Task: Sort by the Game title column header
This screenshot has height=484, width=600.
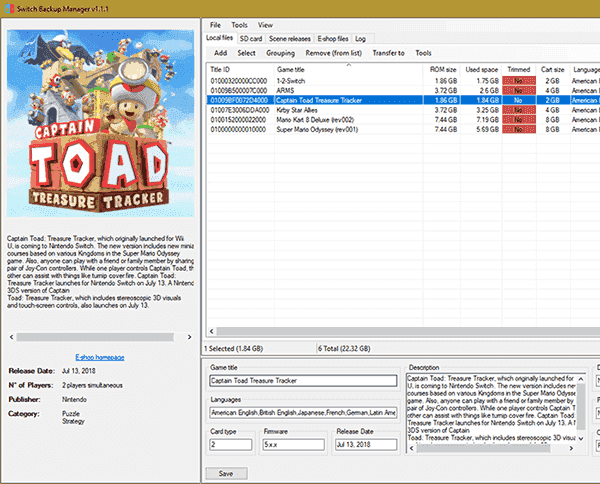Action: (349, 70)
